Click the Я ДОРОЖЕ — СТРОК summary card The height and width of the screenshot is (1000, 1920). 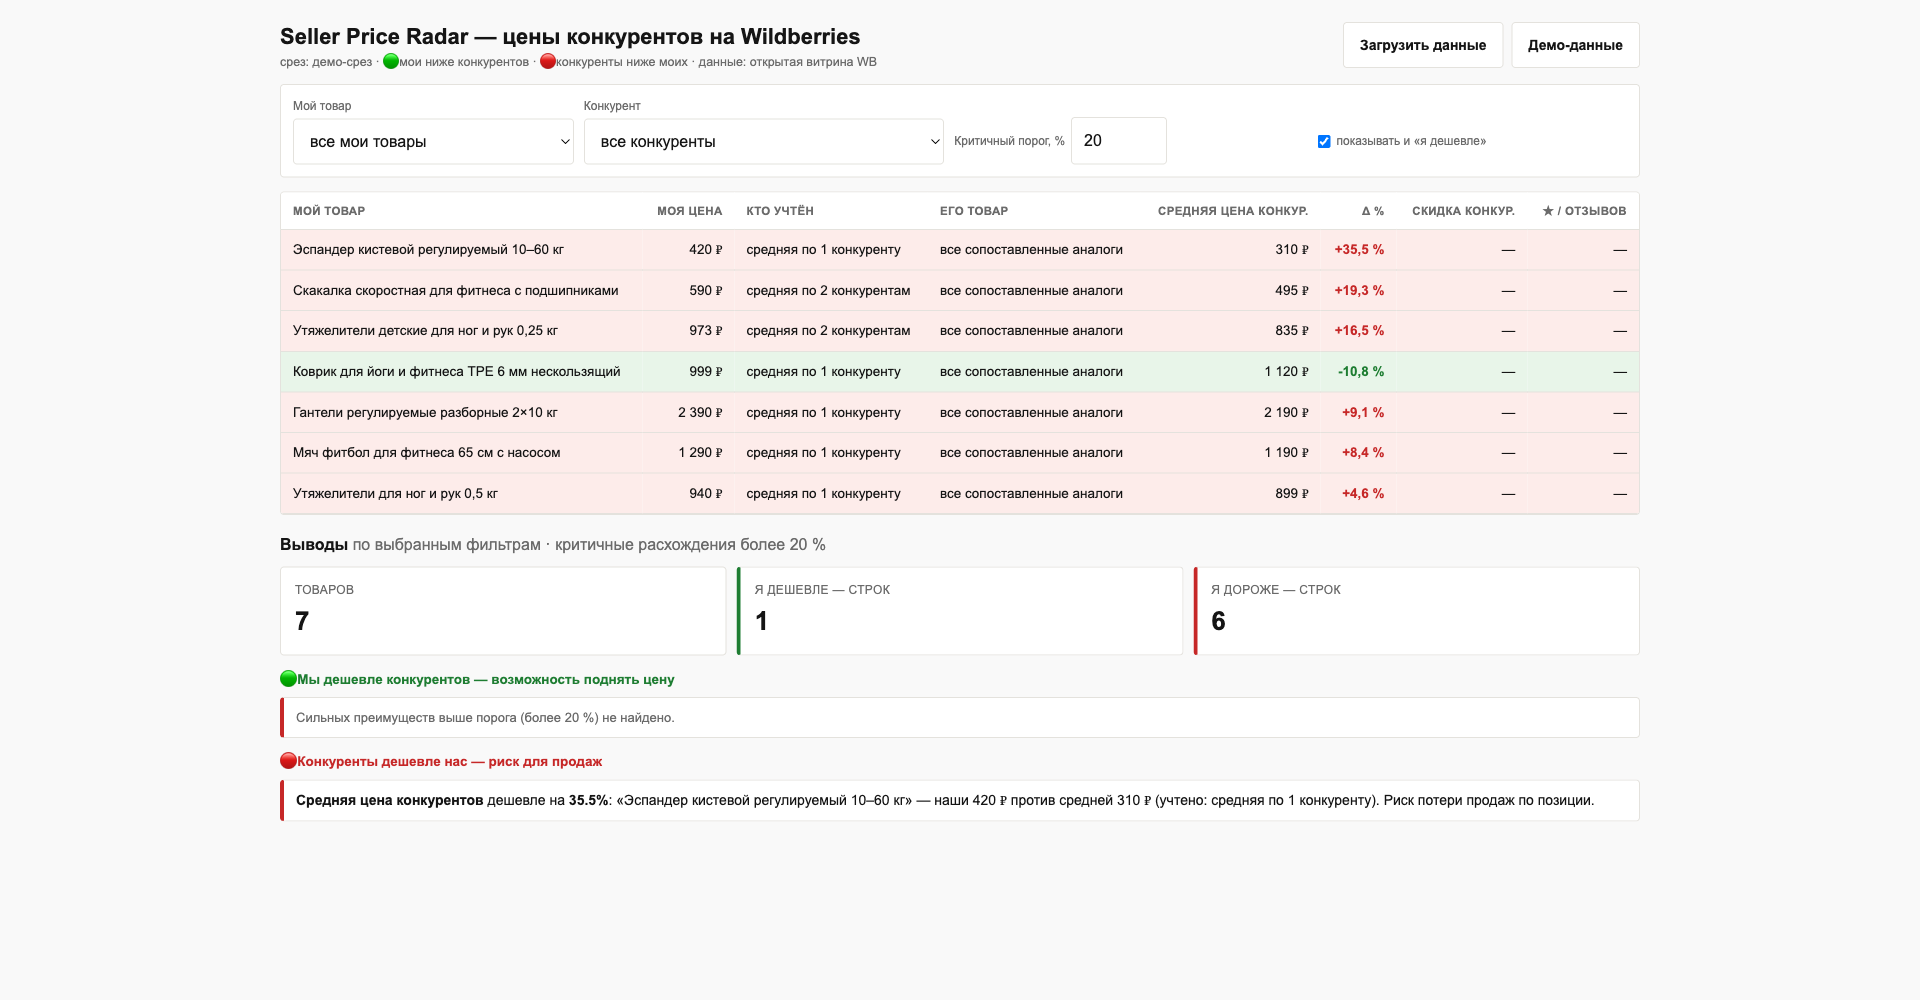tap(1417, 611)
